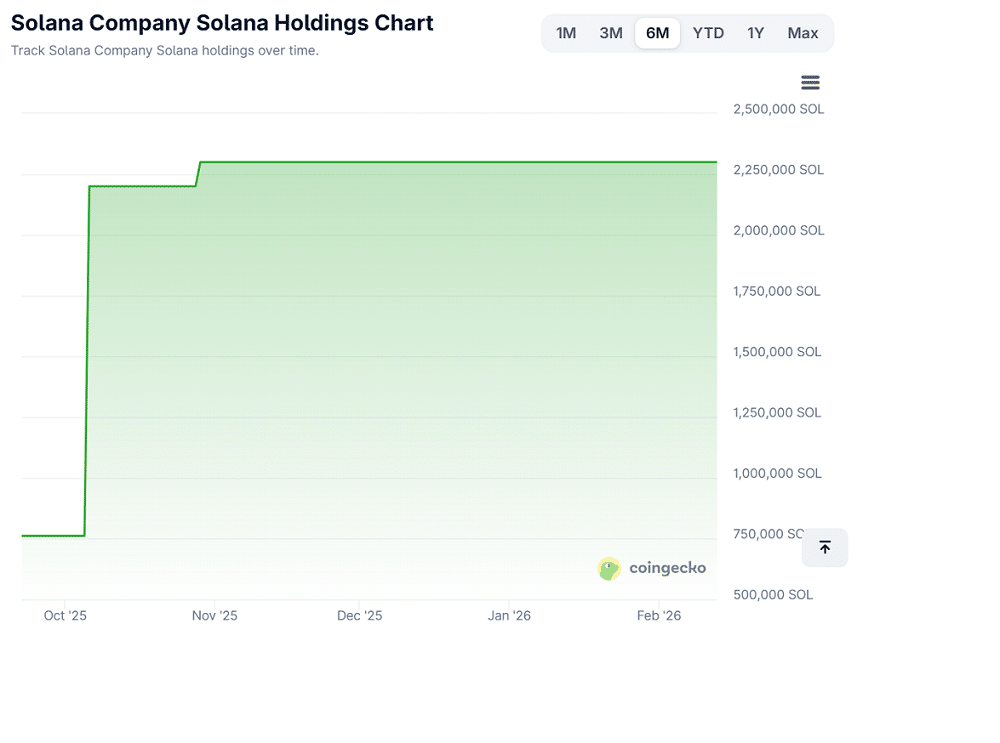
Task: Click the coingecko watermark text
Action: pyautogui.click(x=667, y=568)
